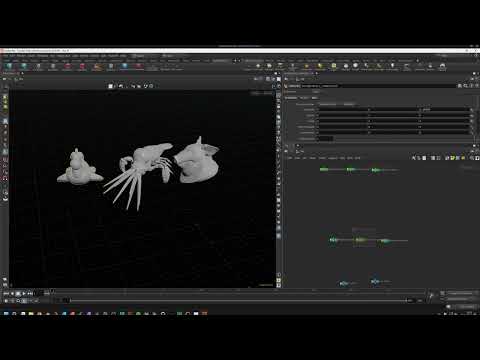480x360 pixels.
Task: Click the auto-key icon beside the playbar
Action: (431, 295)
